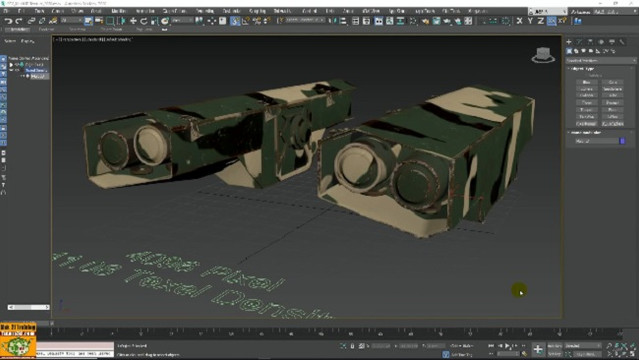
Task: Pick the Rectangular Selection Region icon
Action: pos(110,21)
